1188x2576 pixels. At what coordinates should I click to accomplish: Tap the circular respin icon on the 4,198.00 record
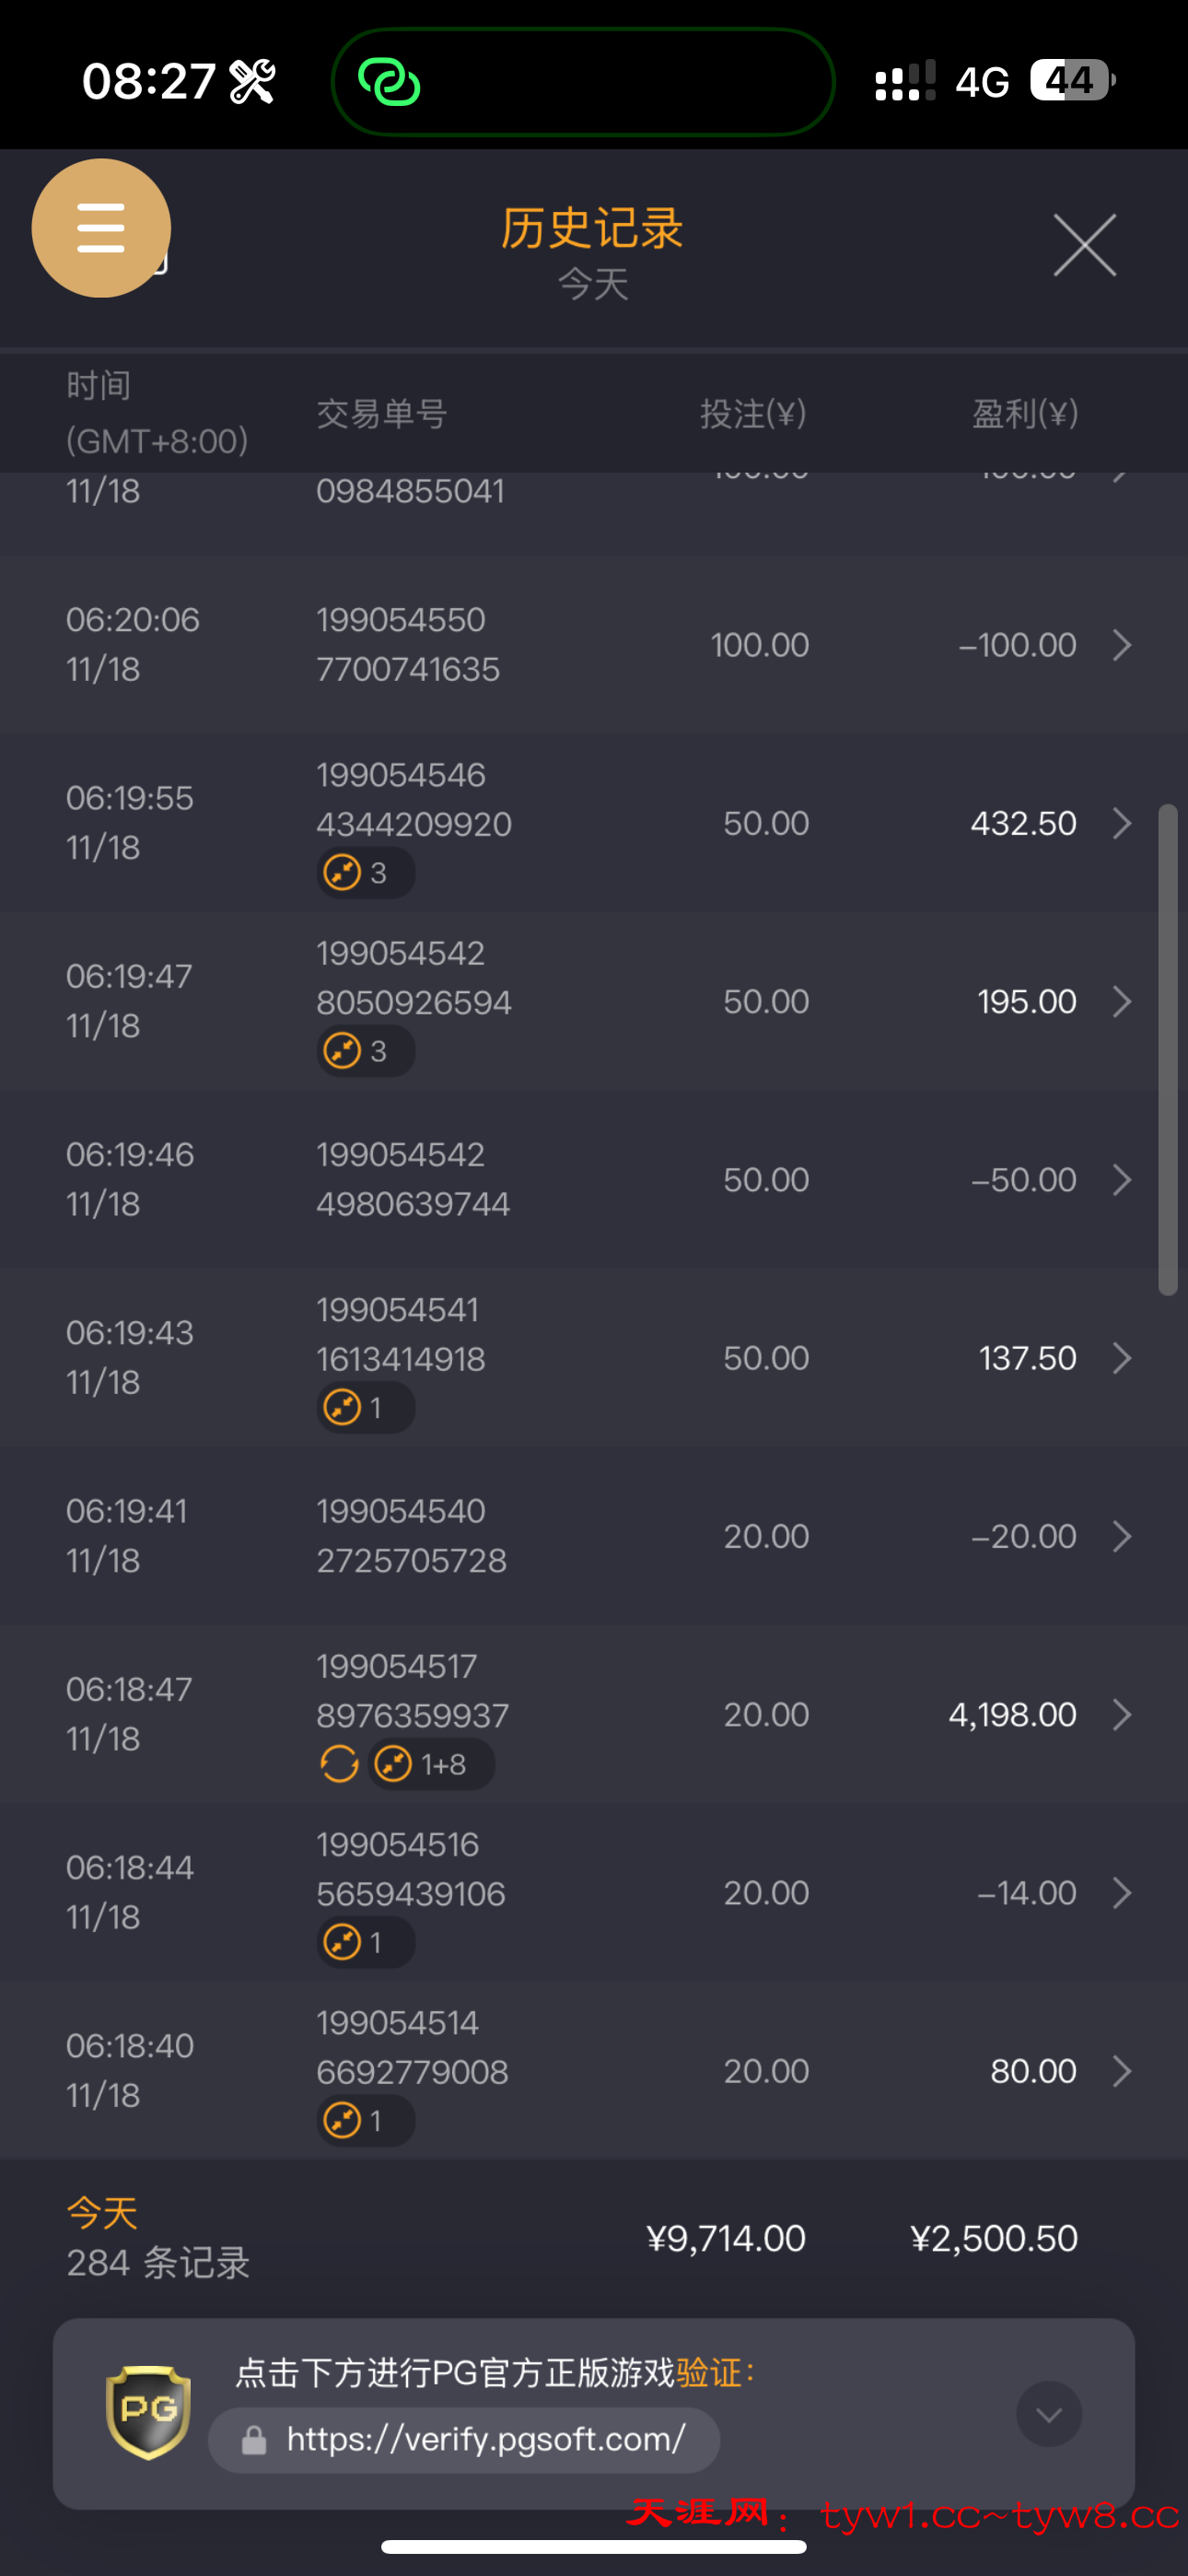click(x=339, y=1764)
